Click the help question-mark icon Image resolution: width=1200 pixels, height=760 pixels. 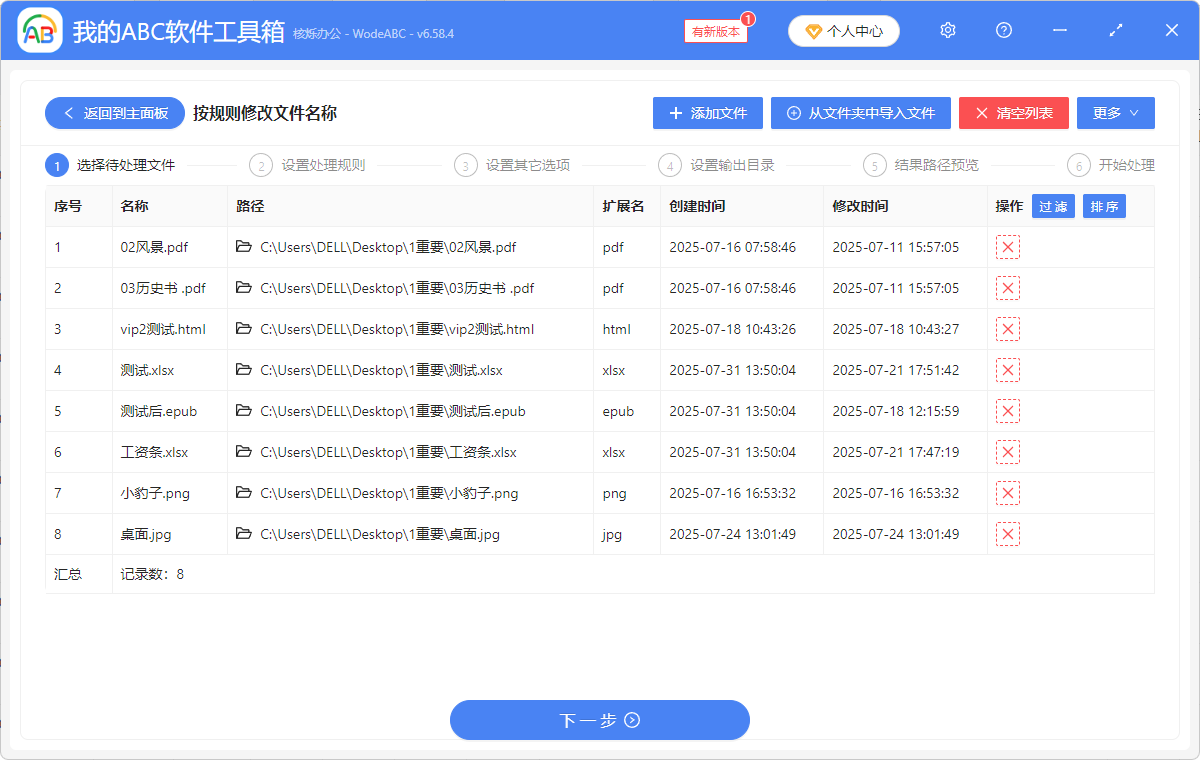coord(1003,30)
